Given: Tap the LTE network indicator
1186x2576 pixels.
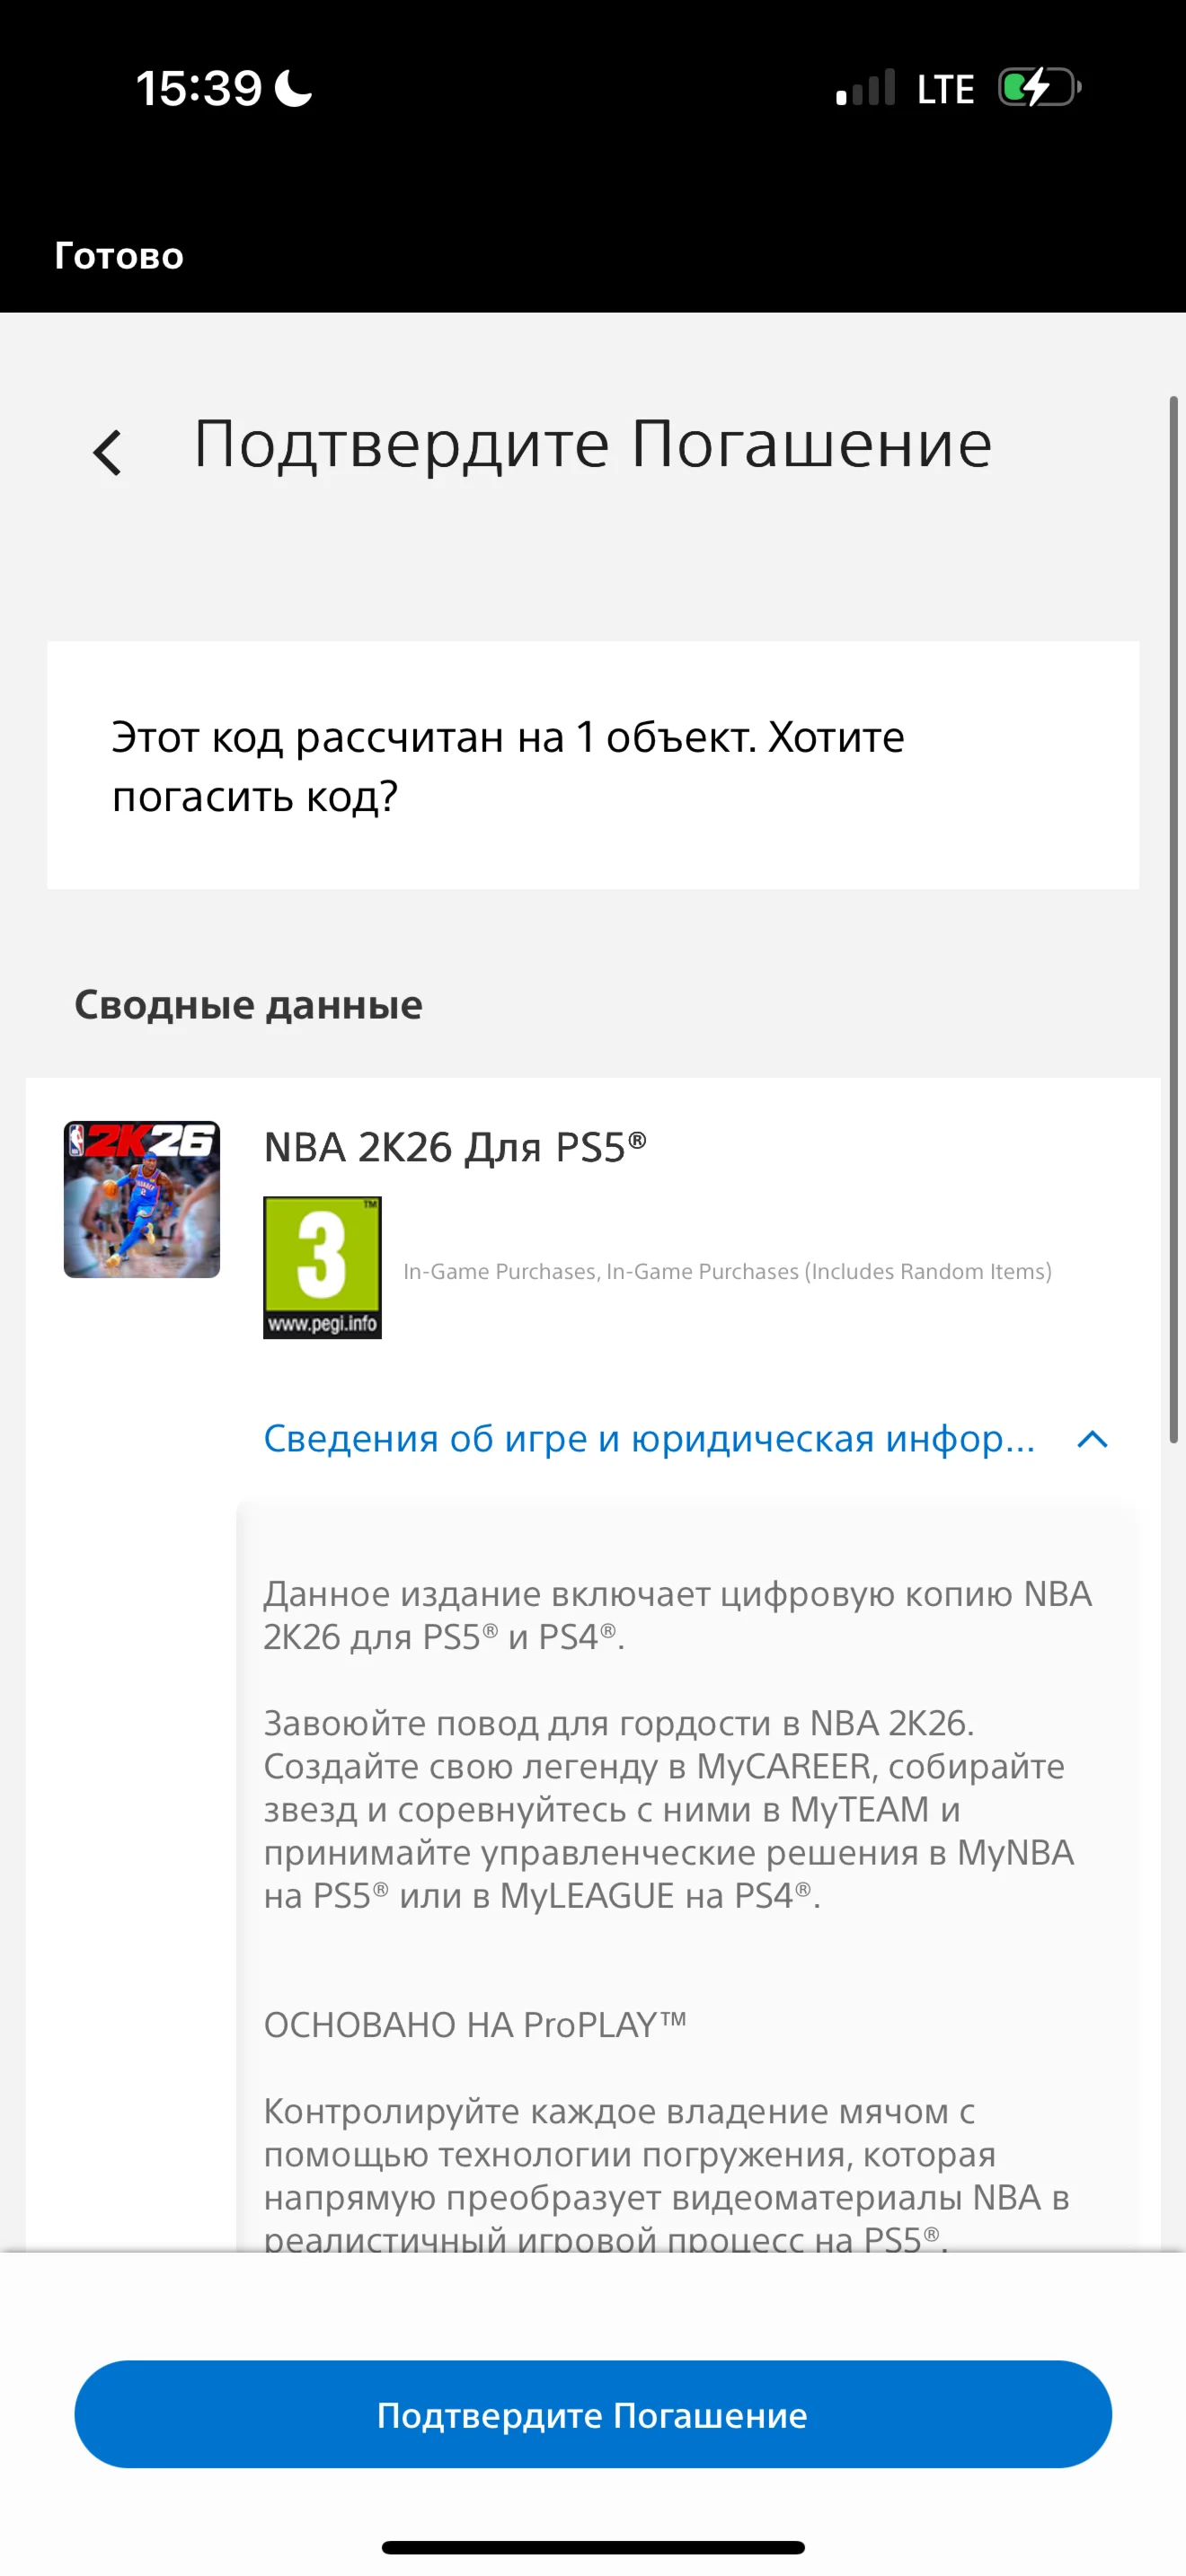Looking at the screenshot, I should (x=945, y=89).
